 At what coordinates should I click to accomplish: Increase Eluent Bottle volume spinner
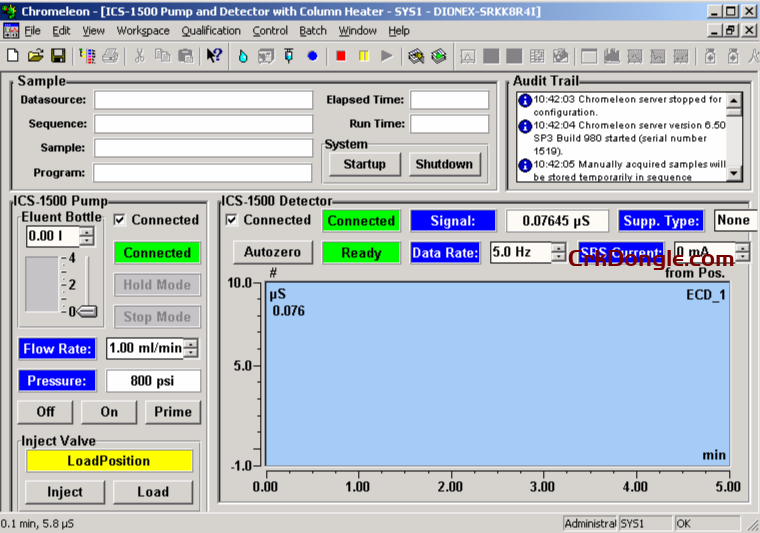(x=87, y=232)
